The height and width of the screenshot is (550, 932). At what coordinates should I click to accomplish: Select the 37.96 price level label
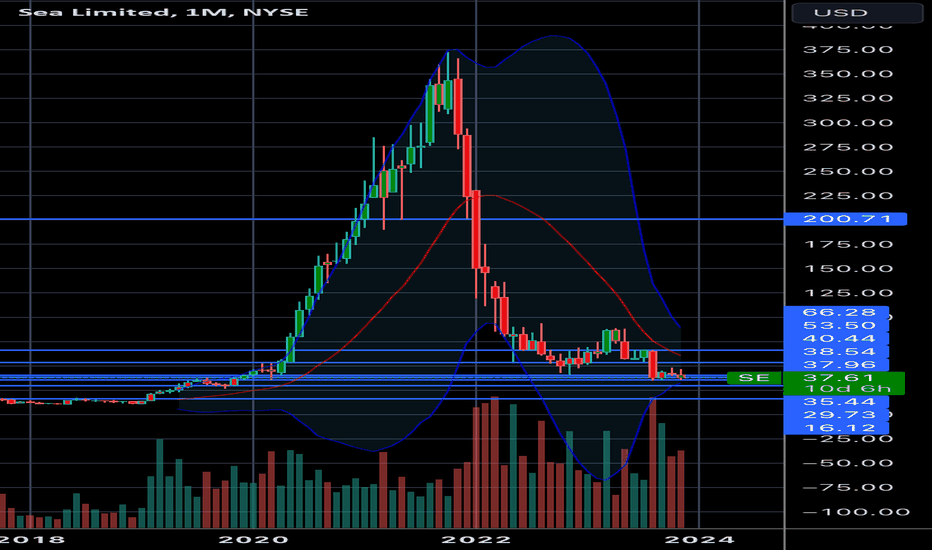click(x=837, y=364)
